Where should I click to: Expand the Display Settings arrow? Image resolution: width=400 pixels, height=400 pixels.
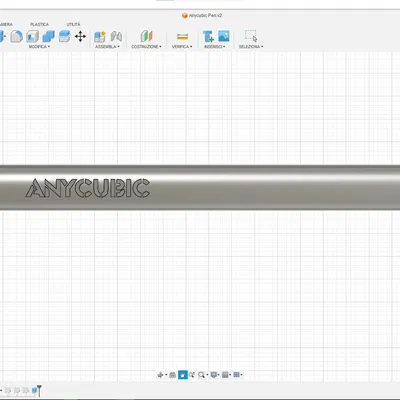219,375
